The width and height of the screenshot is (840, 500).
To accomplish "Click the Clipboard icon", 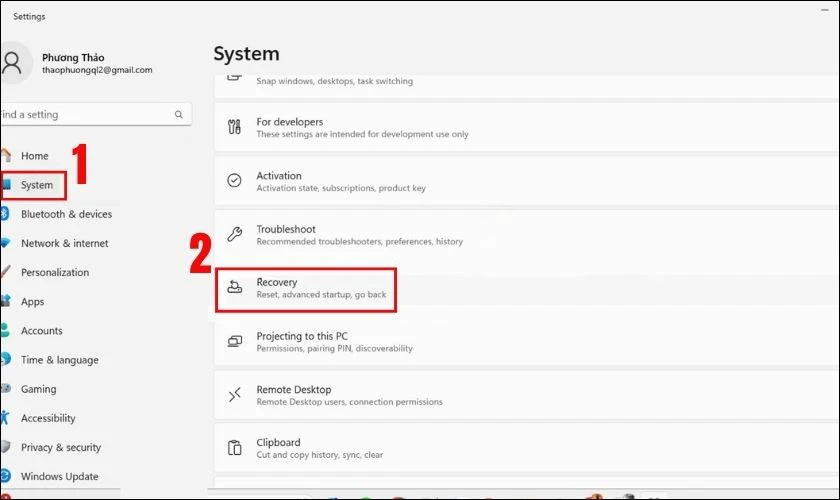I will 235,448.
